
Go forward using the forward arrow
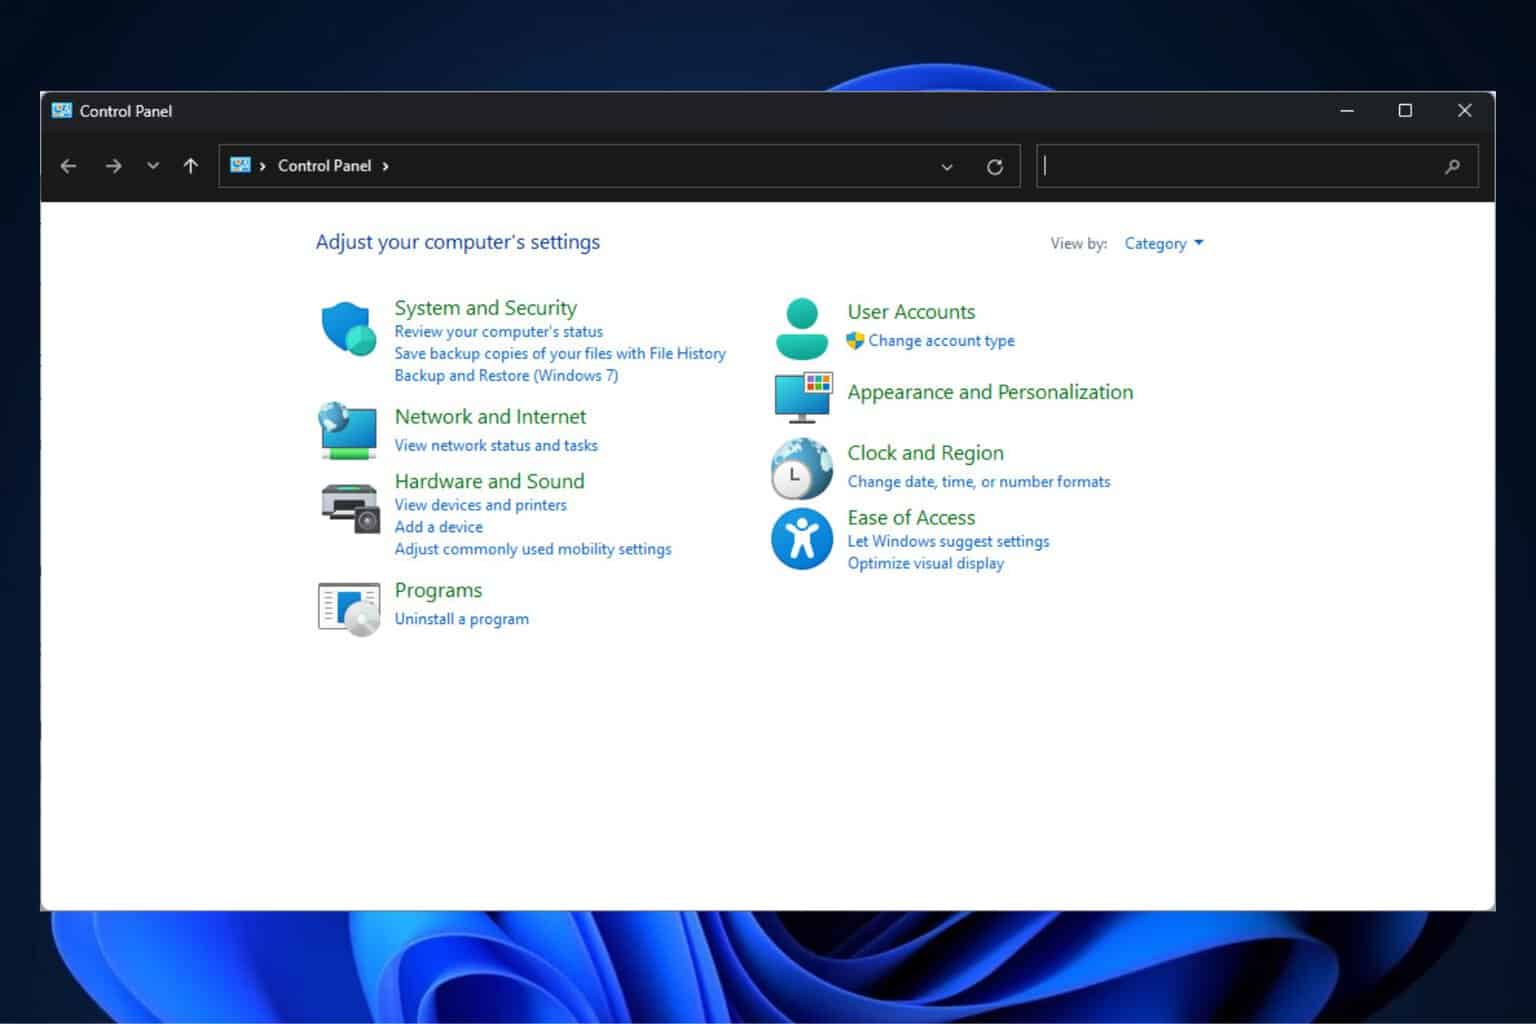[x=113, y=166]
